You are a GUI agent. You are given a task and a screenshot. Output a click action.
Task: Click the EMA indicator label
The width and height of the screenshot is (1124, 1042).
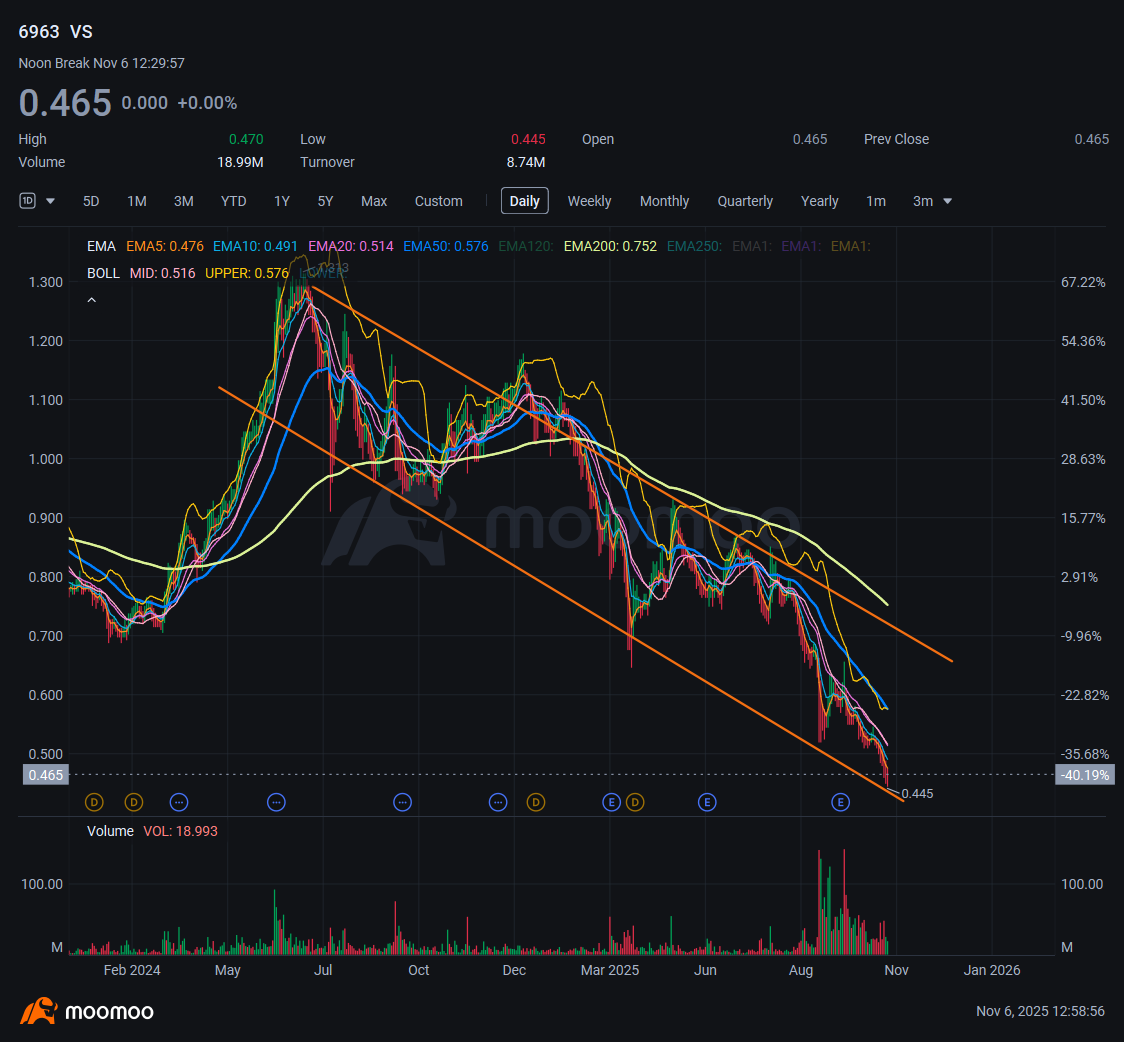click(101, 247)
